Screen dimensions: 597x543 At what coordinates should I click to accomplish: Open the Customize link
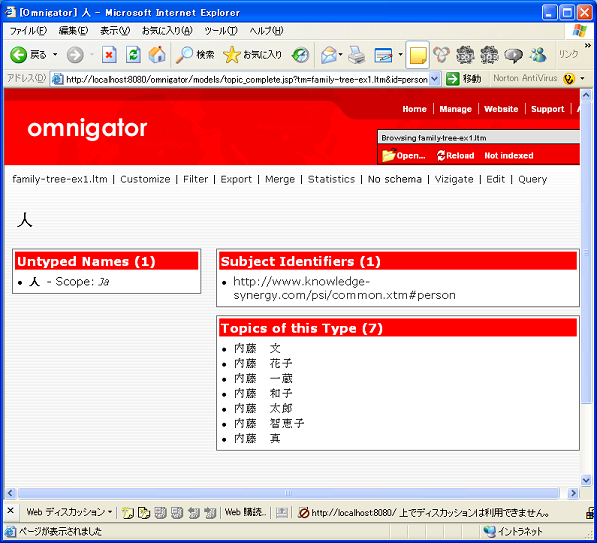(x=145, y=179)
